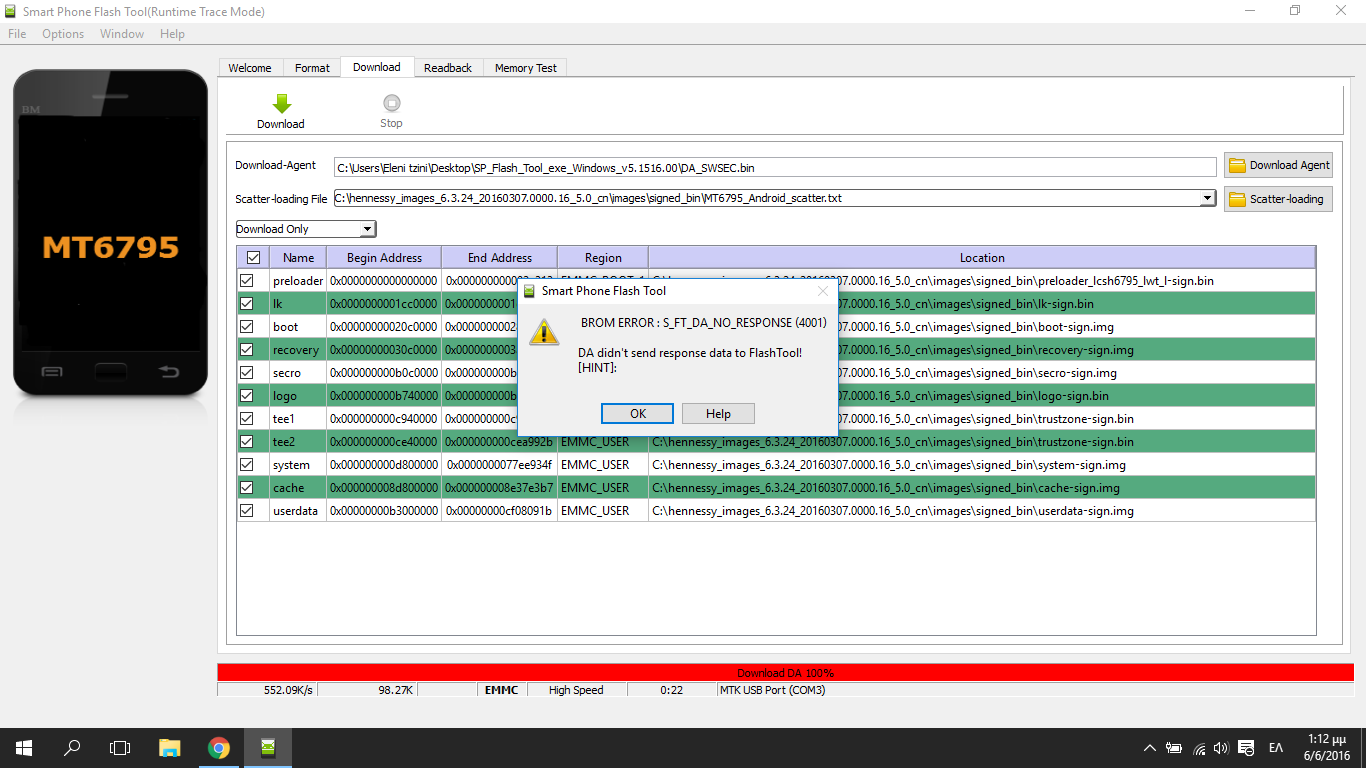The height and width of the screenshot is (768, 1366).
Task: Click the green Download arrow icon
Action: 281,103
